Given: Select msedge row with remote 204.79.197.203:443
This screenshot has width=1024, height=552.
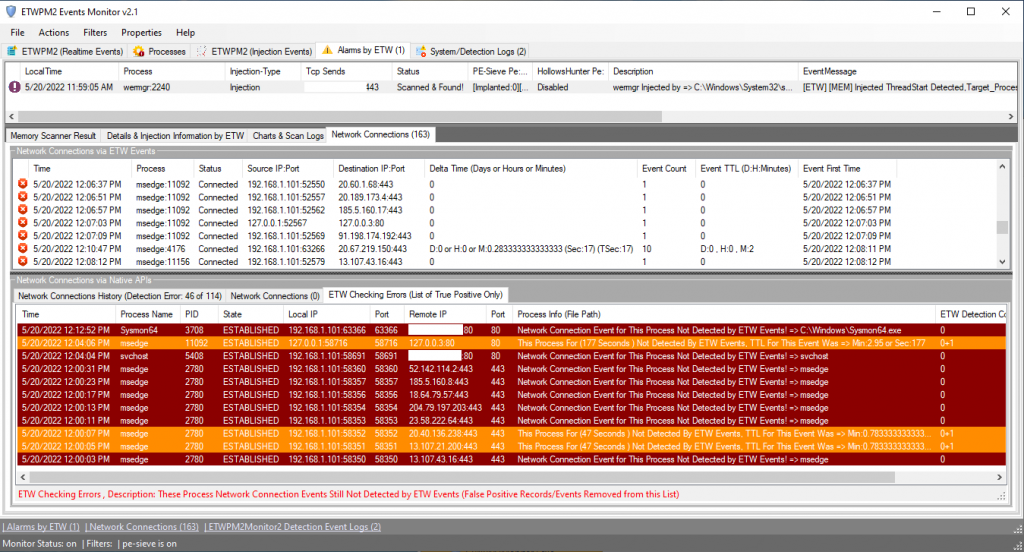Looking at the screenshot, I should [511, 408].
